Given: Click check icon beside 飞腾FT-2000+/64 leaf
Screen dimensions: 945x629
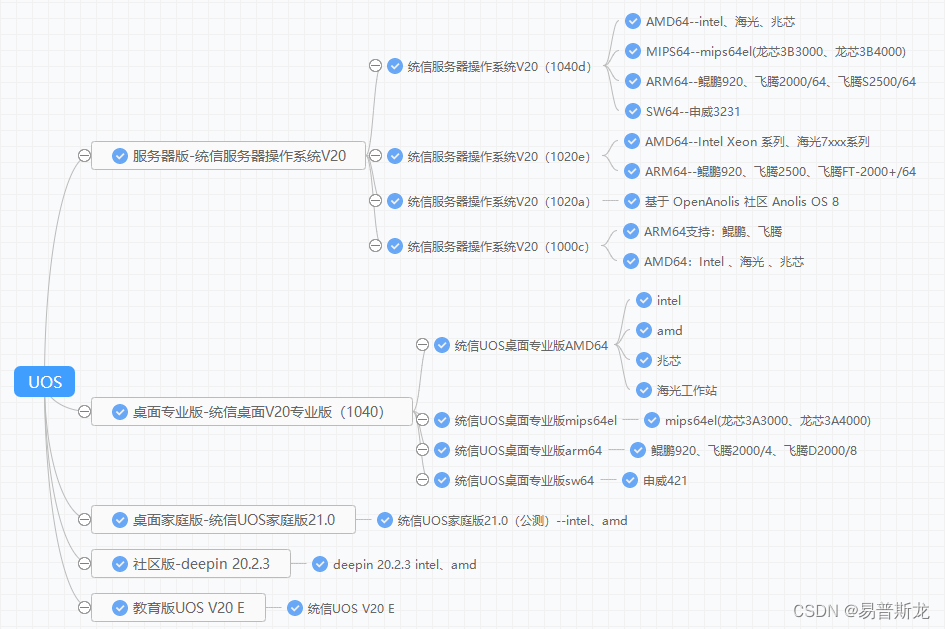Looking at the screenshot, I should [x=632, y=171].
